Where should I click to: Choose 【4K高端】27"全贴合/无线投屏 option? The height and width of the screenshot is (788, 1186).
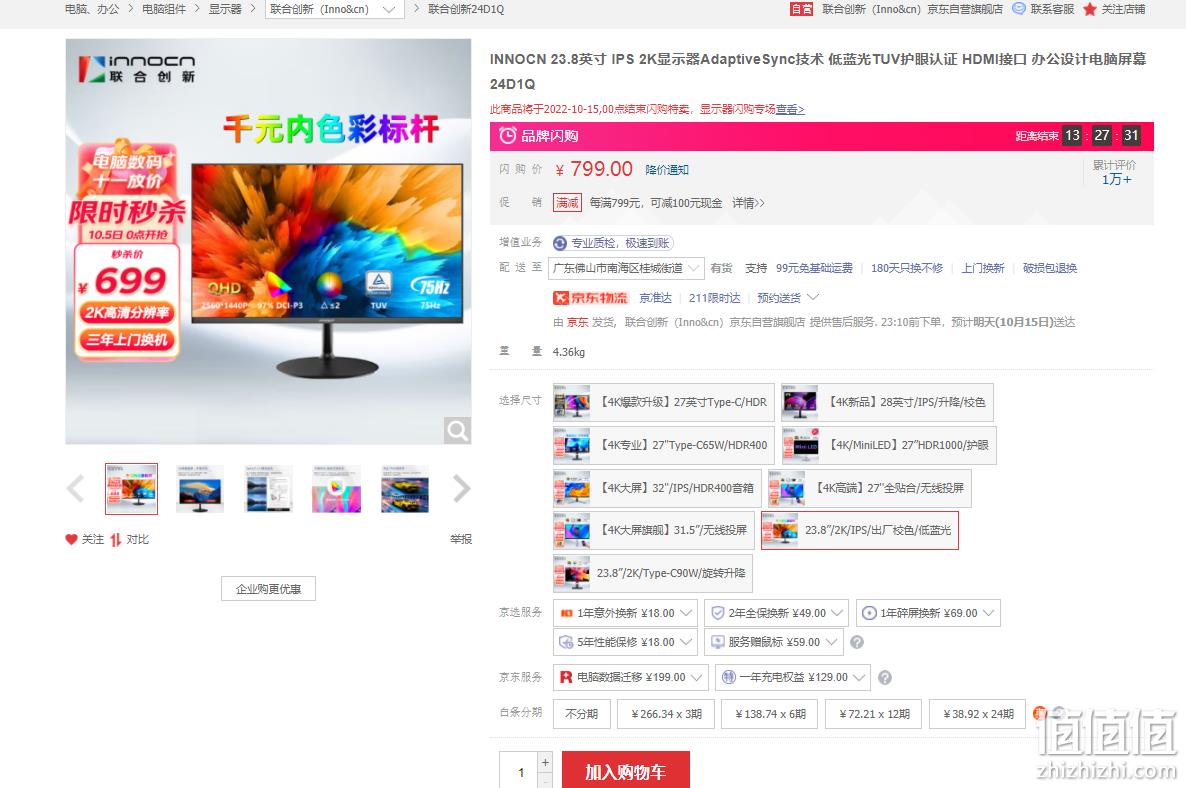click(870, 489)
